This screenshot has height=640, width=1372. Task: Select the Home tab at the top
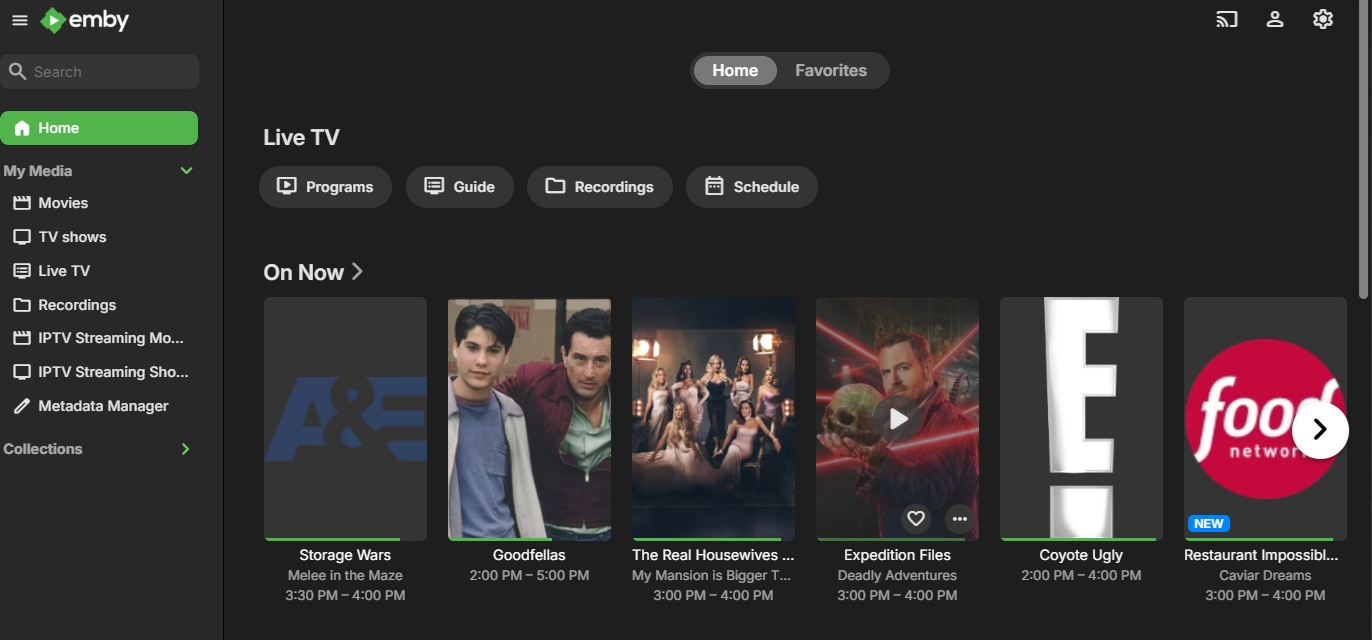point(735,70)
